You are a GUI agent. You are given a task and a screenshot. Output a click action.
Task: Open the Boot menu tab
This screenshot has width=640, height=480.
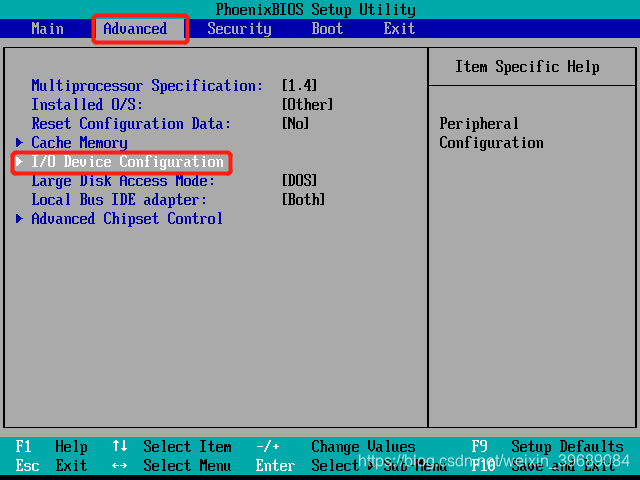tap(327, 29)
